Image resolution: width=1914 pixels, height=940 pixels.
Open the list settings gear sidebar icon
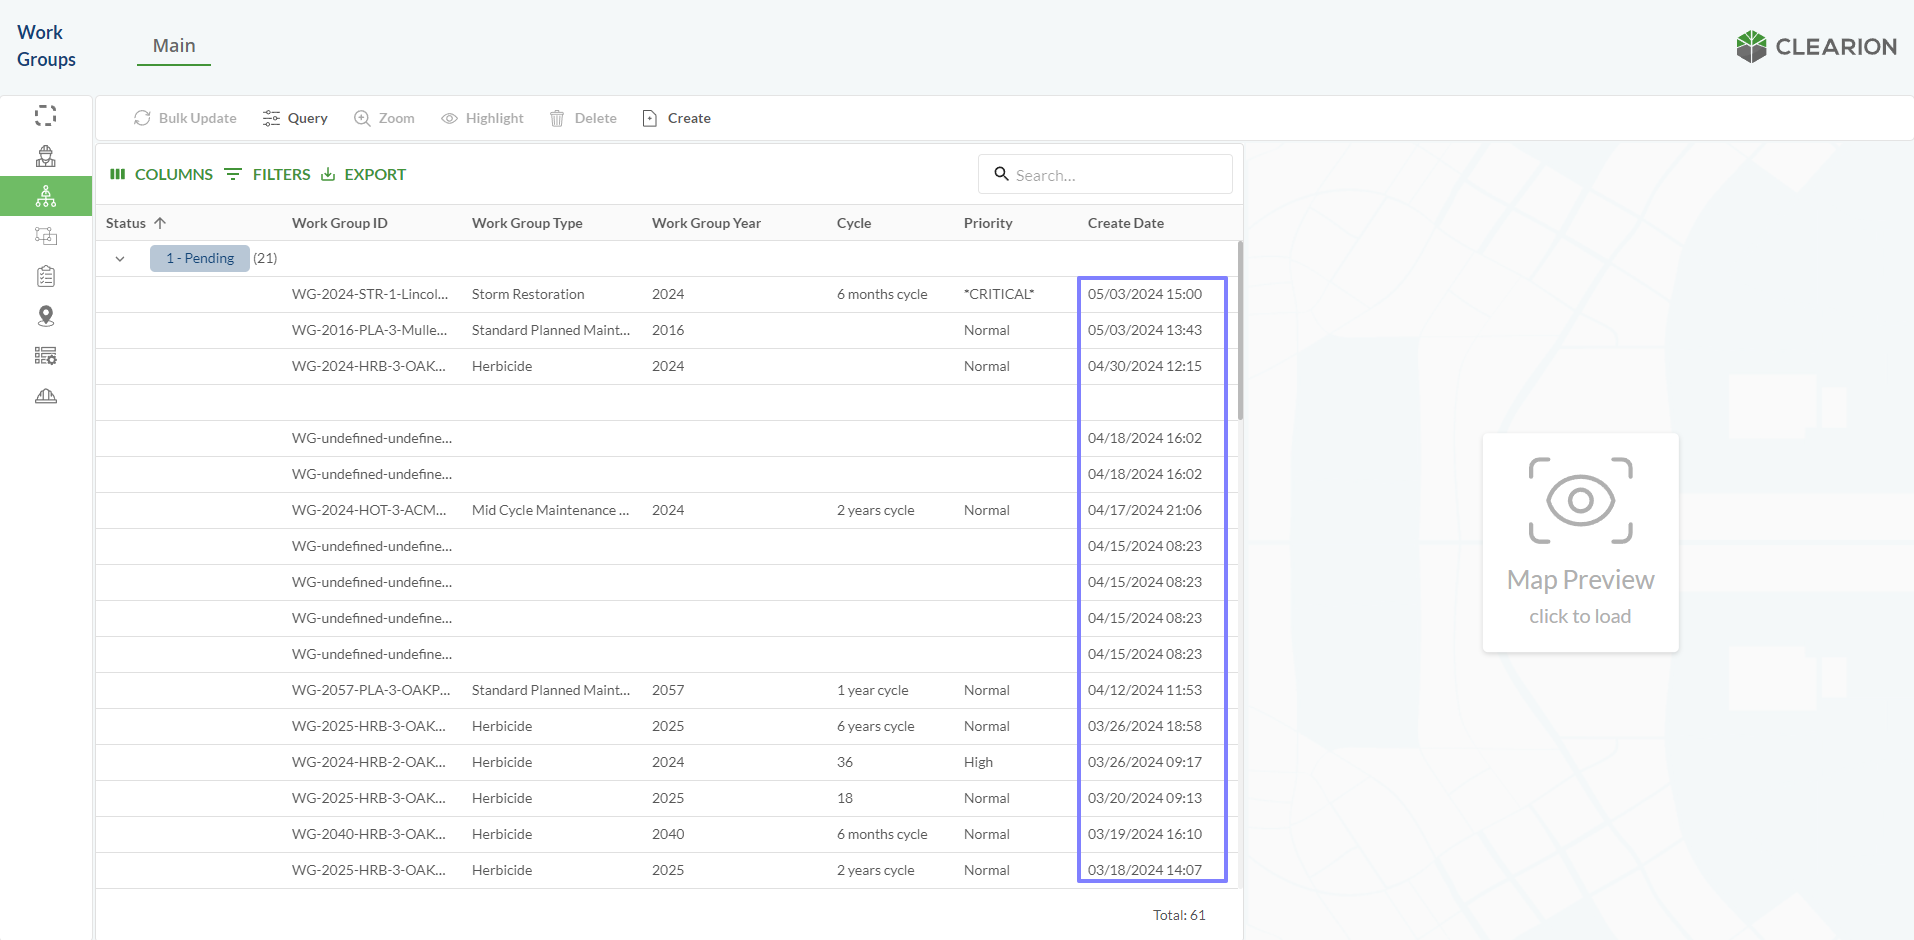(x=45, y=356)
